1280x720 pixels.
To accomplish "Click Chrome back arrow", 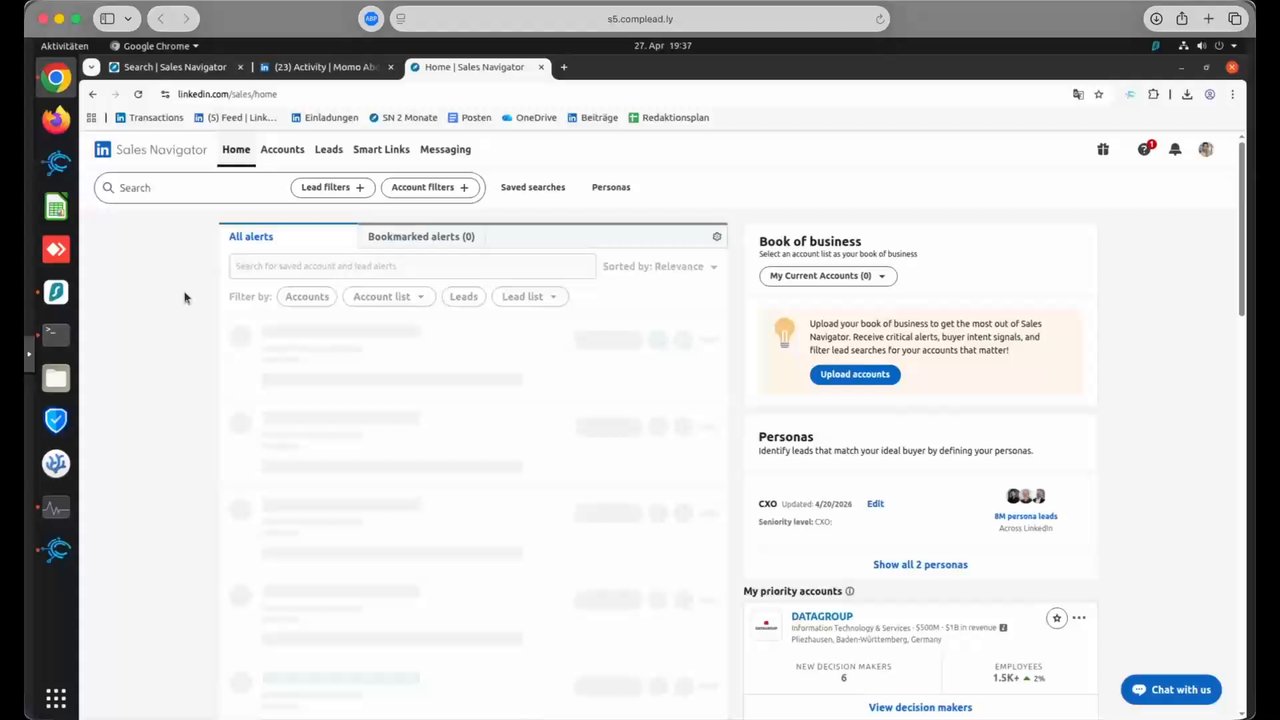I will point(93,94).
